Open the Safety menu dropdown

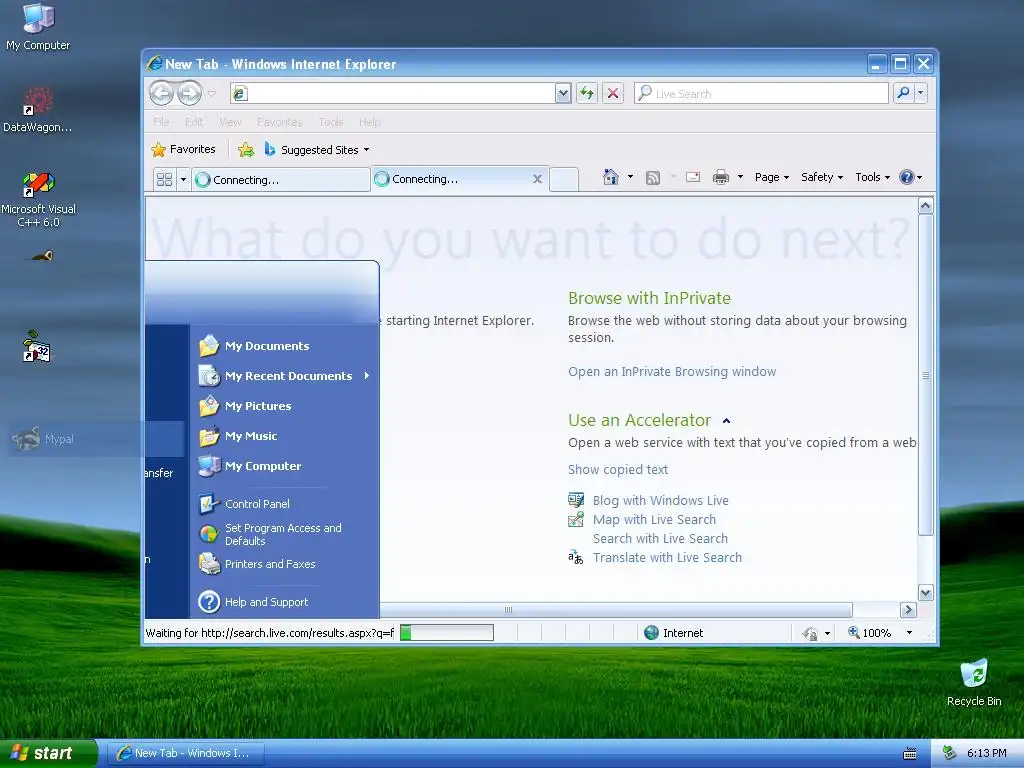(822, 177)
